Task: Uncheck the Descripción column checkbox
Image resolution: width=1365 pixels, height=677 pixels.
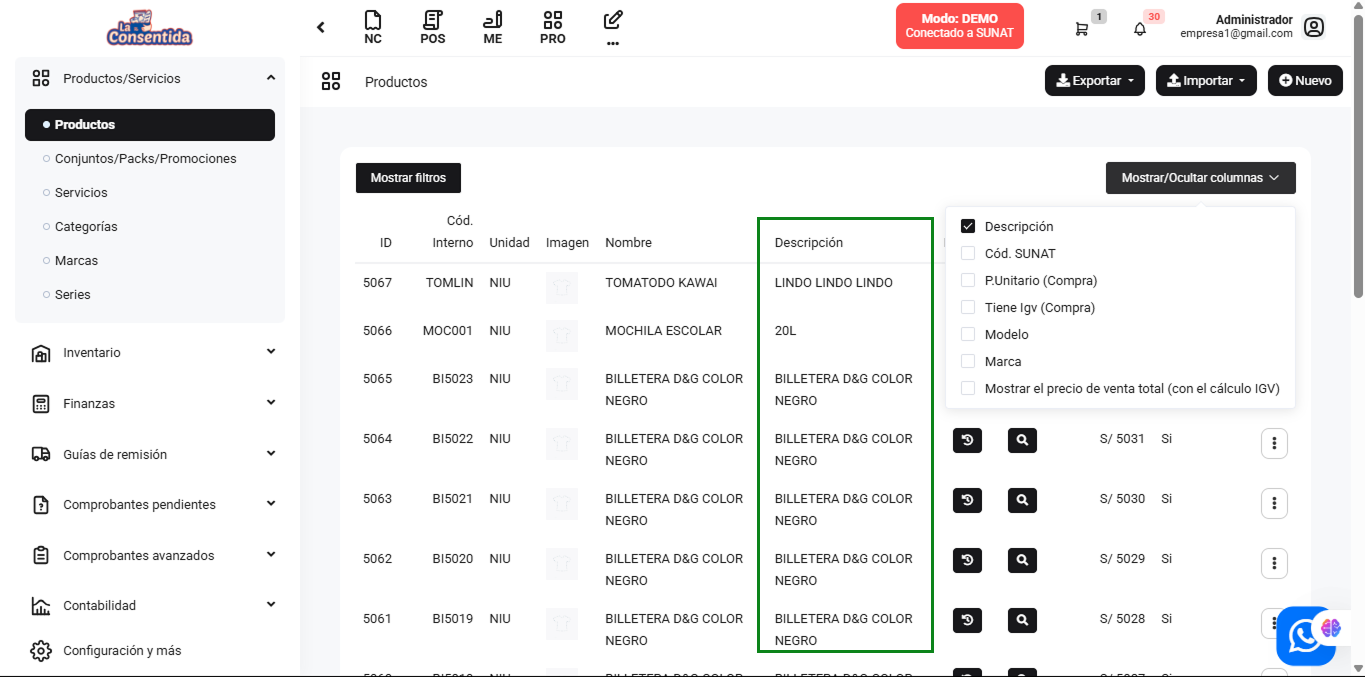Action: coord(968,226)
